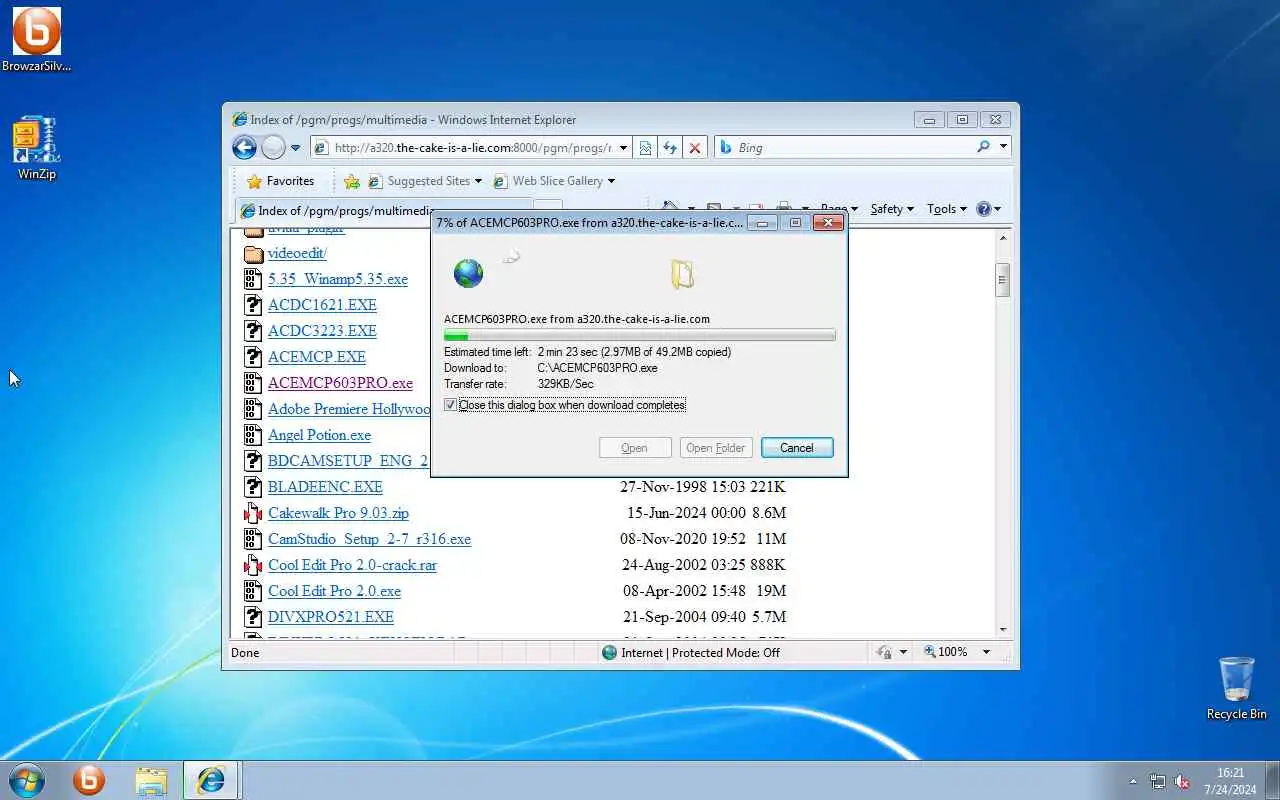
Task: Click the 100% zoom level button
Action: (x=945, y=652)
